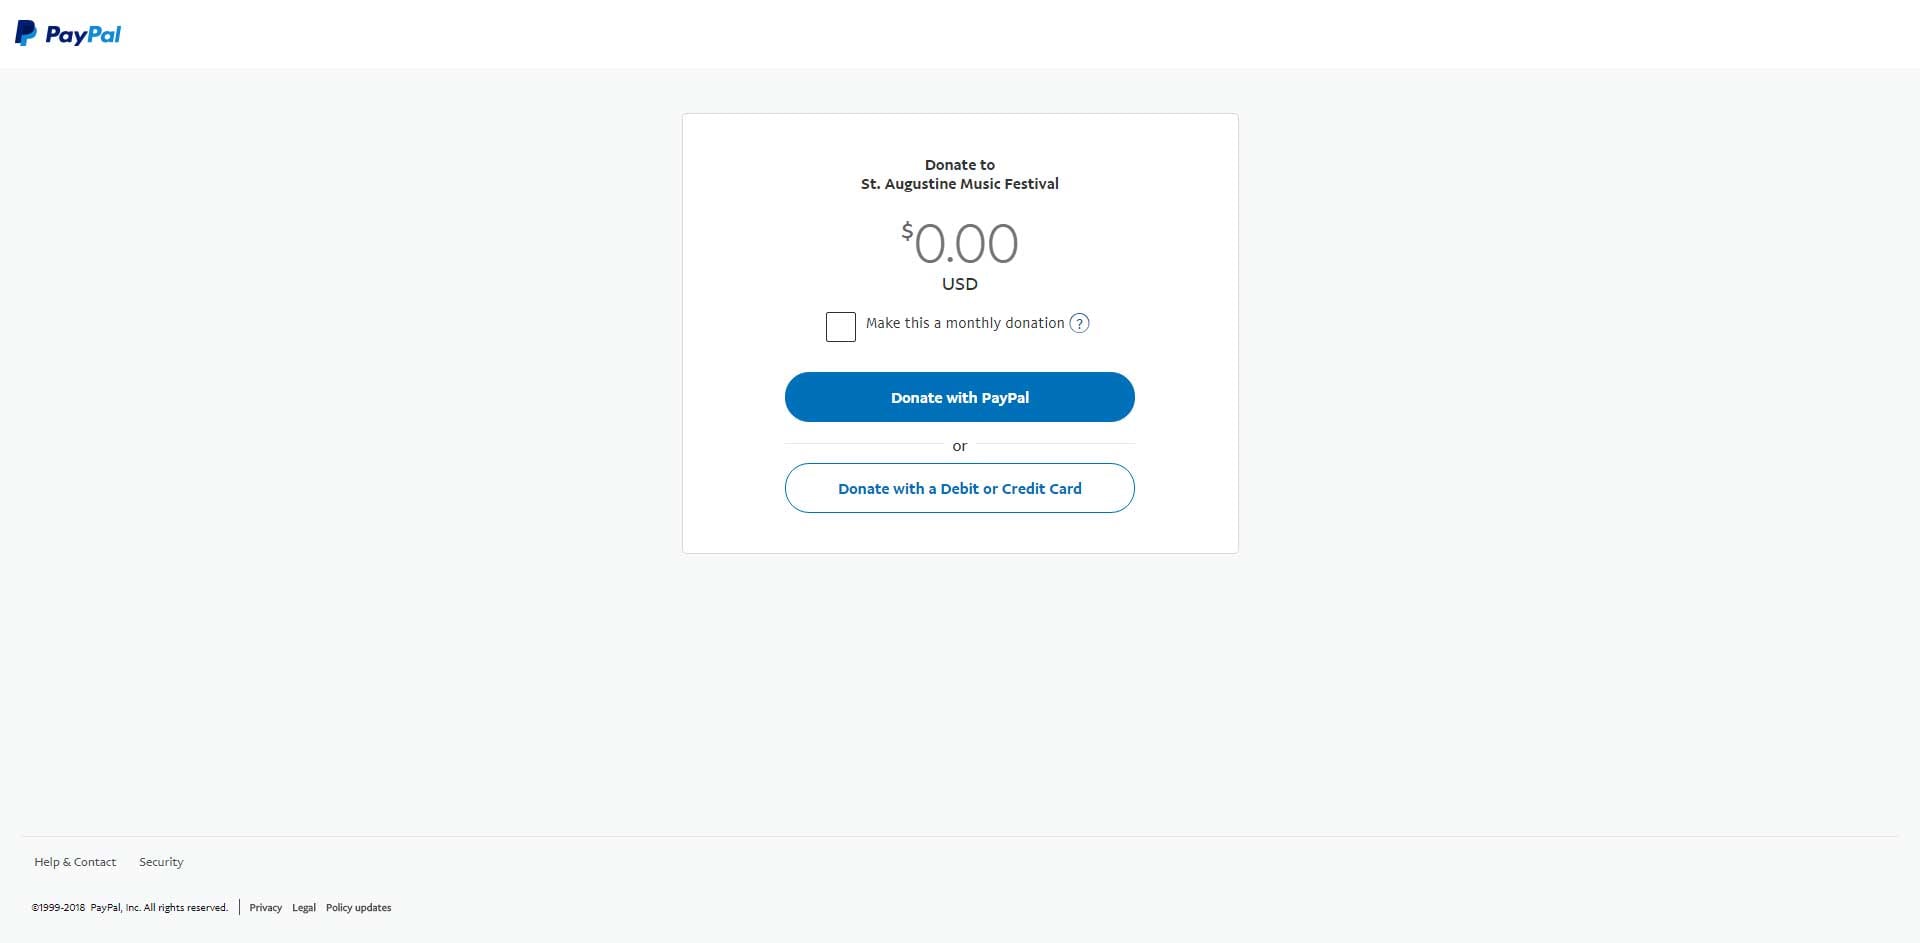The height and width of the screenshot is (943, 1920).
Task: Open the Legal link in the footer
Action: [304, 908]
